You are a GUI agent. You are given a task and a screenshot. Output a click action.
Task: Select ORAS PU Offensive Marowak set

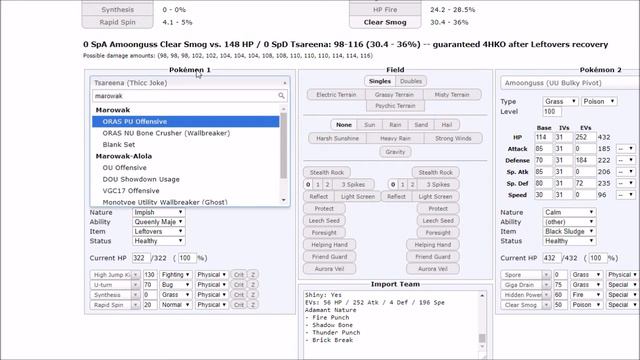pos(186,121)
